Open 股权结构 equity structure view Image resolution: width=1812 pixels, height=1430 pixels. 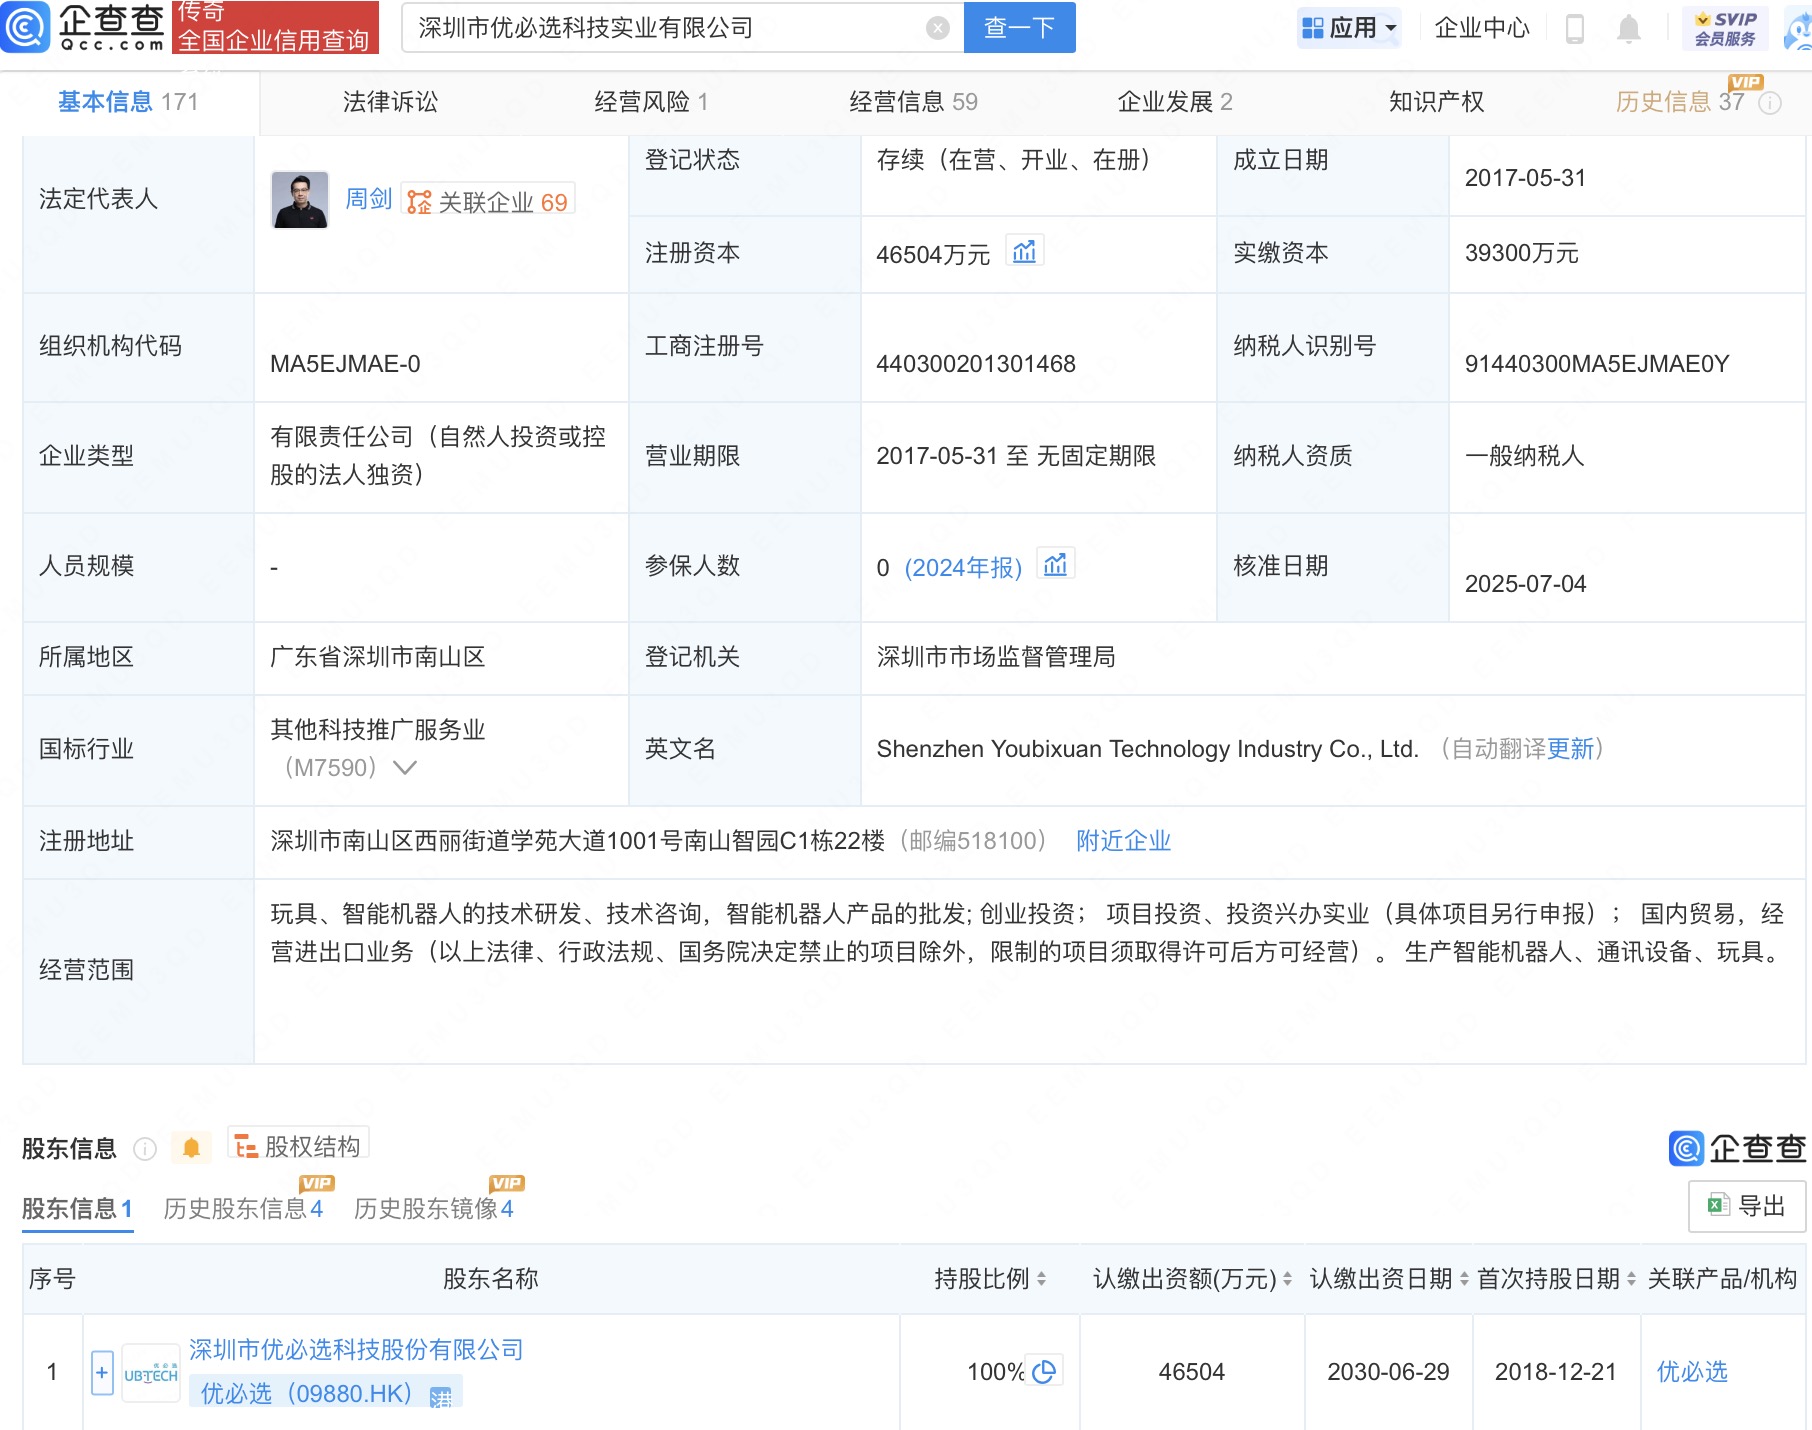(298, 1145)
